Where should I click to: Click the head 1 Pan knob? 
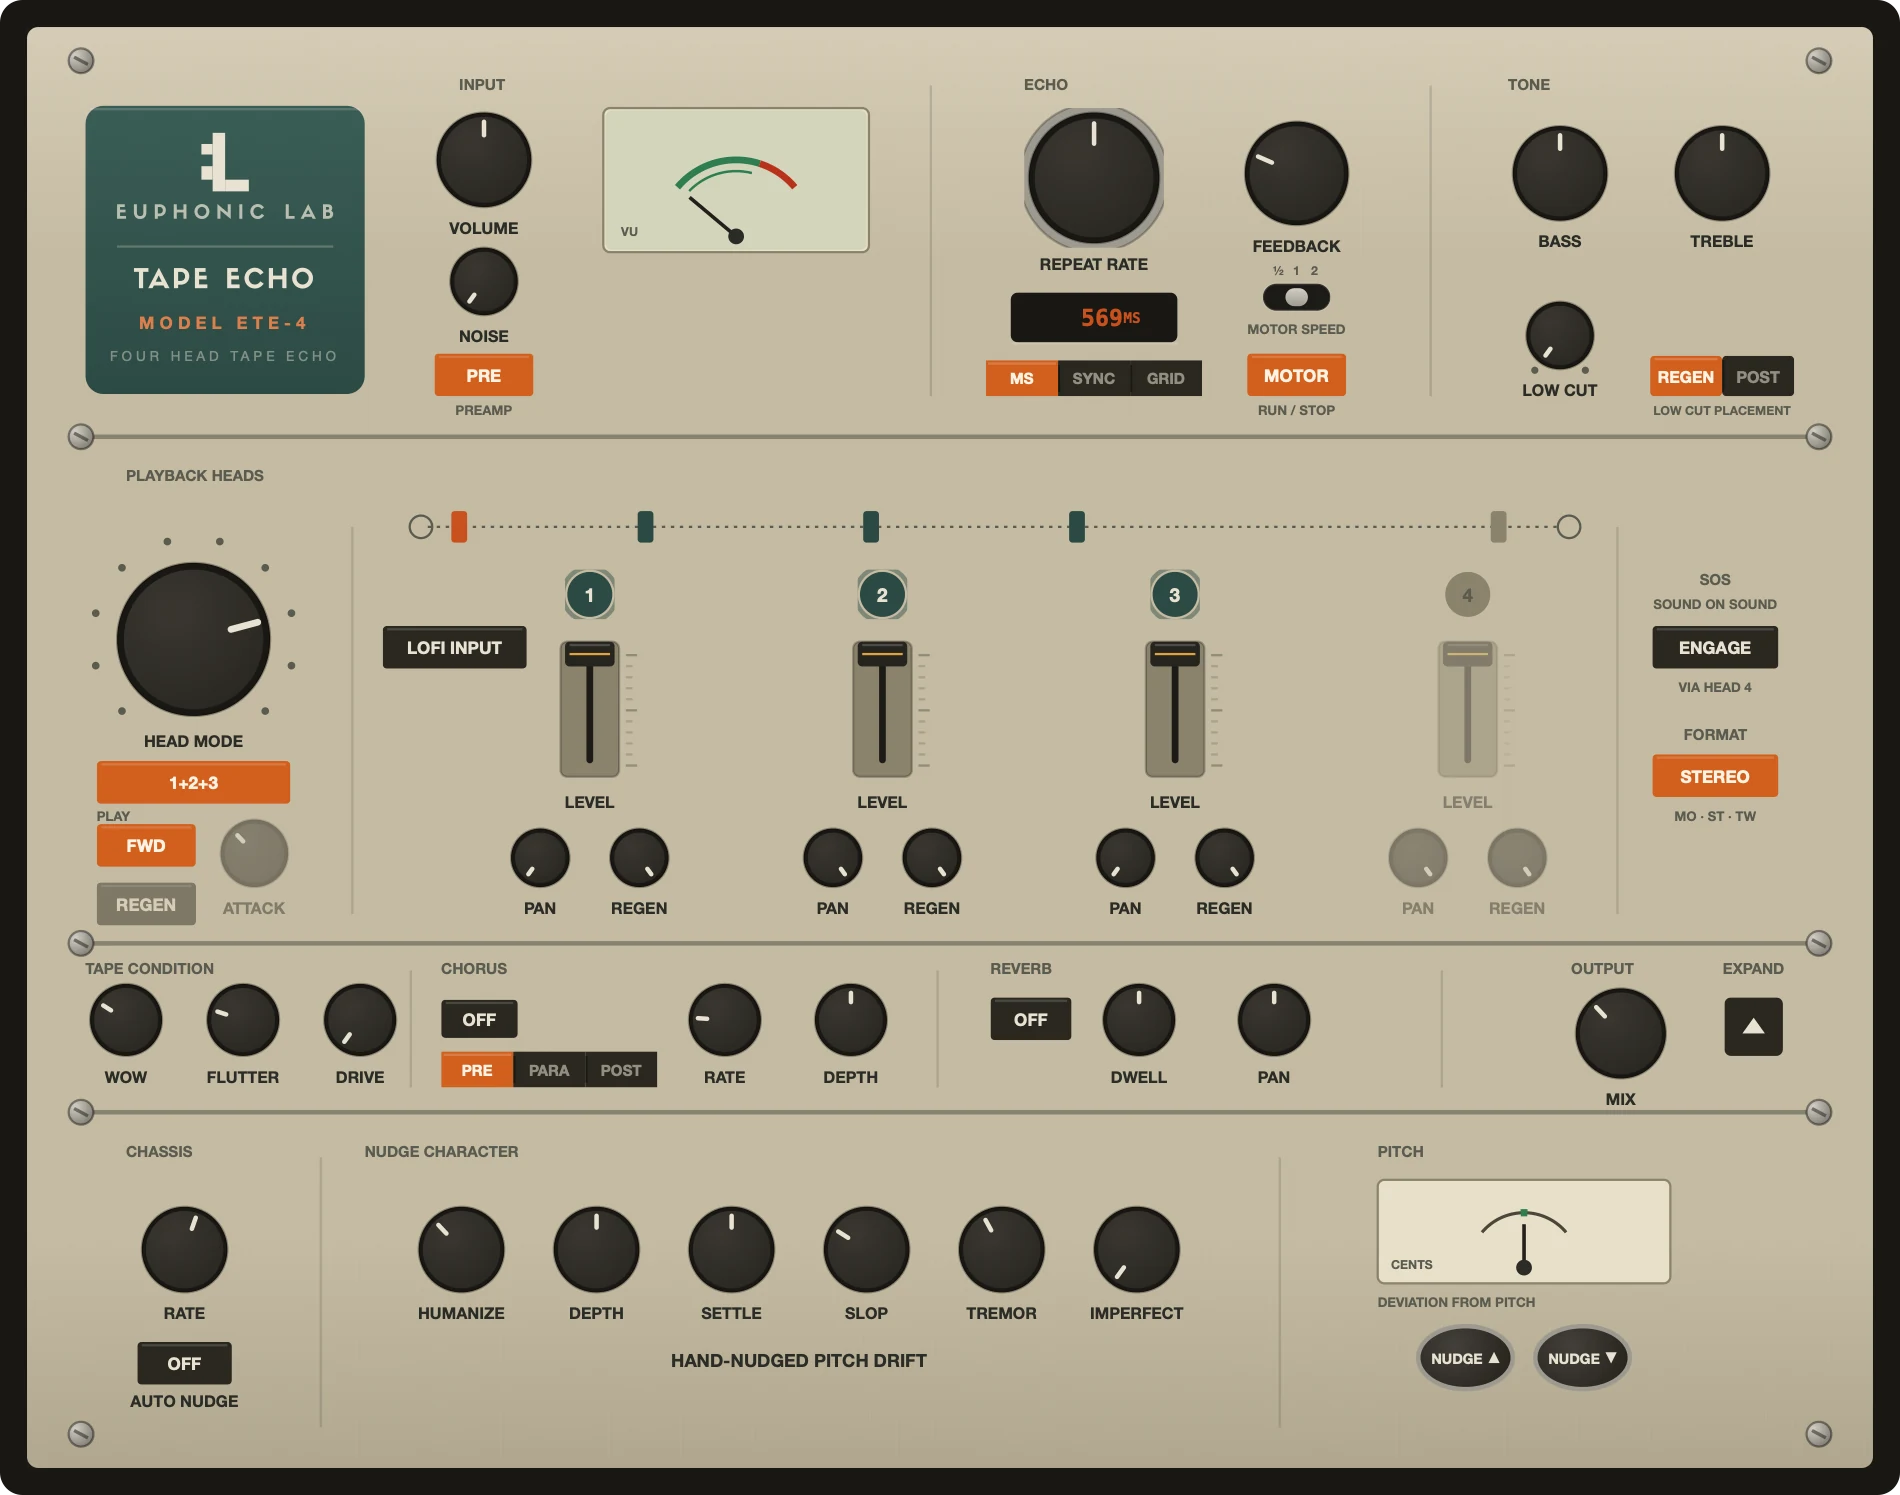pos(540,858)
